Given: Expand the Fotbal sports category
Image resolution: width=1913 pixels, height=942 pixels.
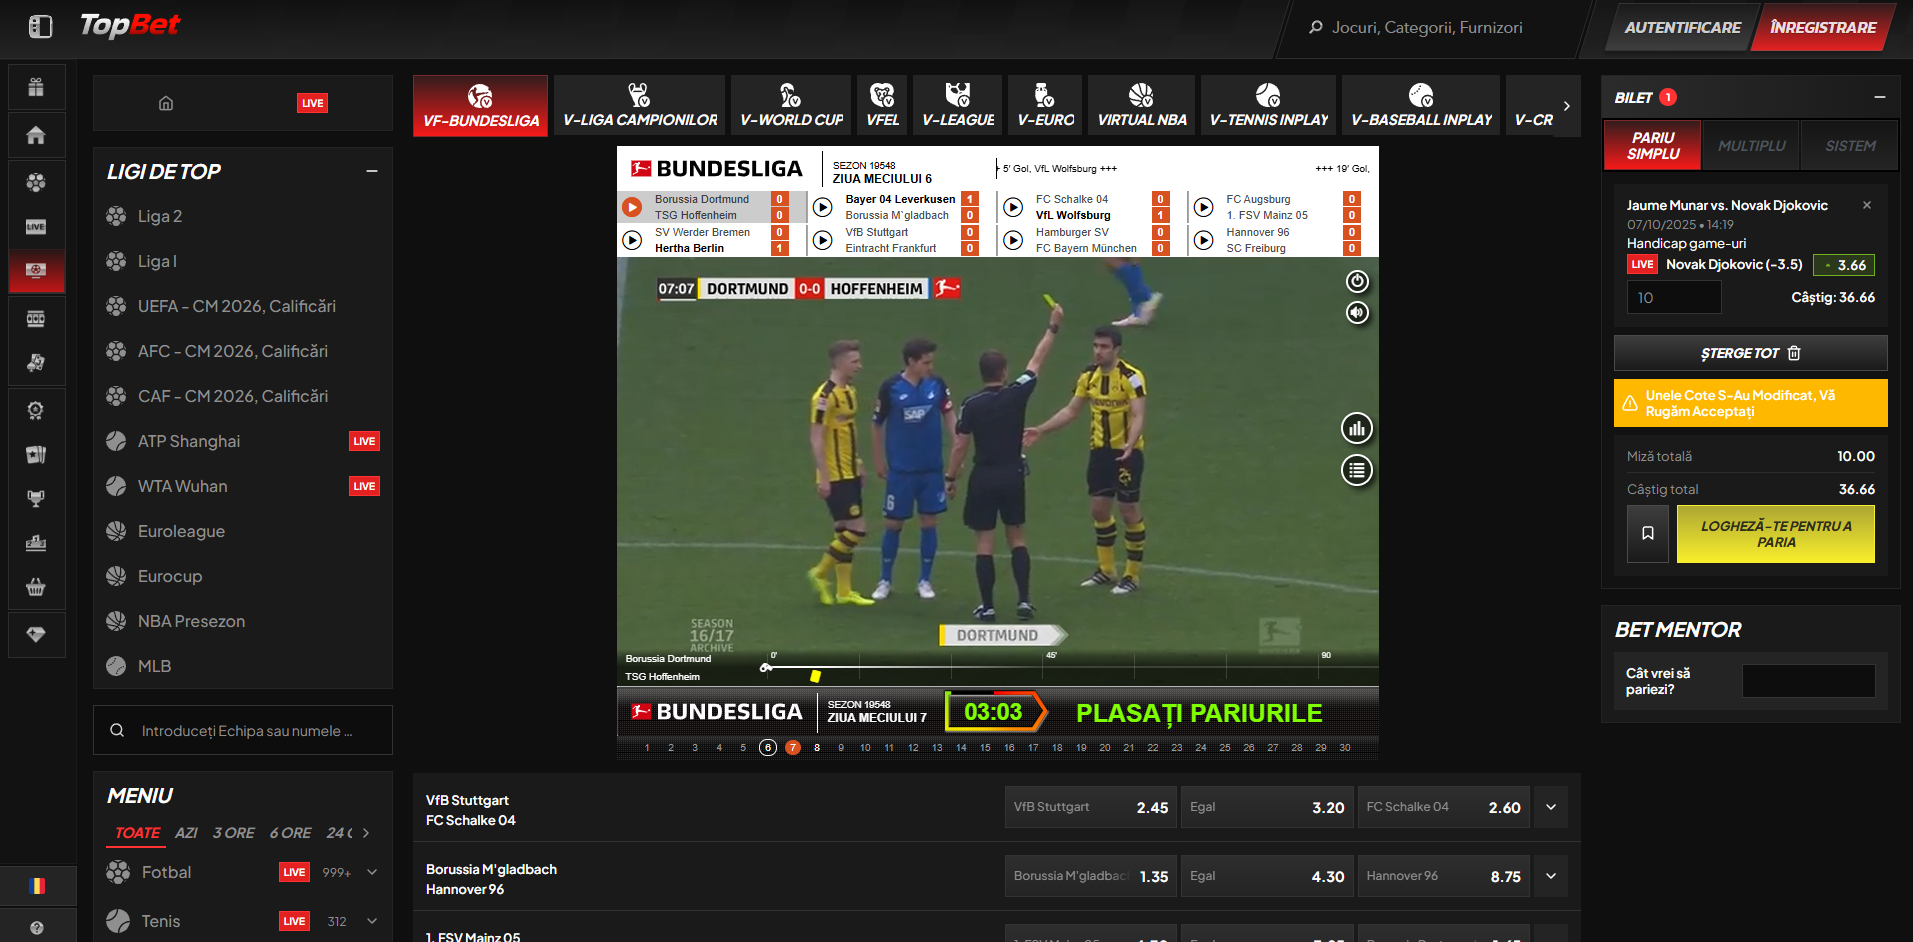Looking at the screenshot, I should click(x=372, y=872).
